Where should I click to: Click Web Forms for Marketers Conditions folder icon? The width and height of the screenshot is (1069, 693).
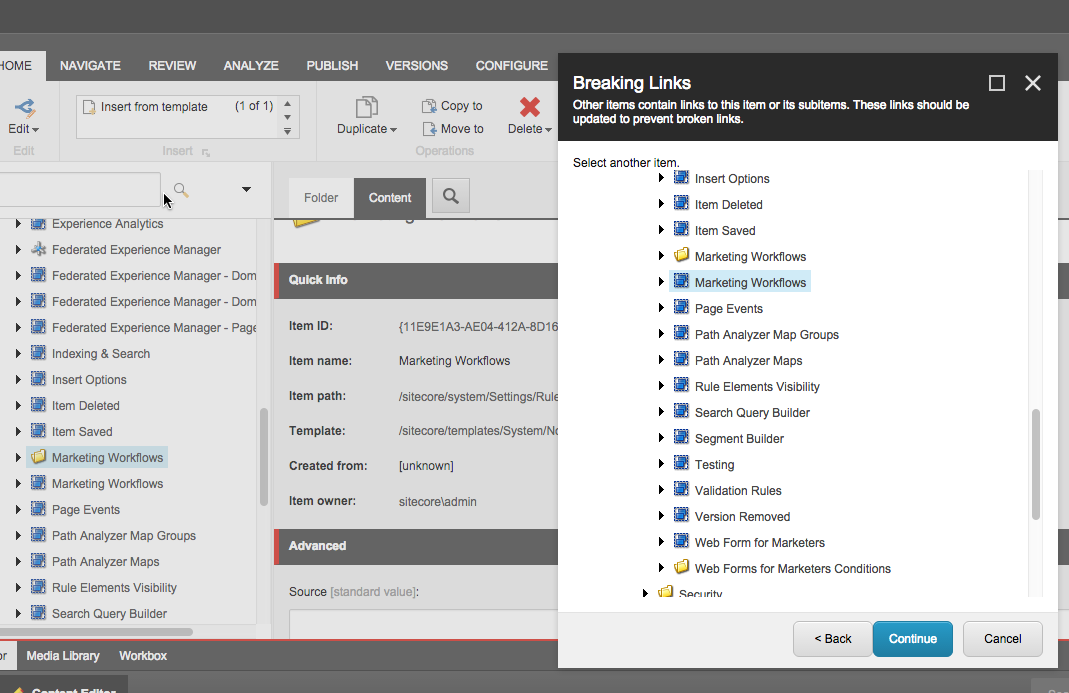[x=681, y=567]
